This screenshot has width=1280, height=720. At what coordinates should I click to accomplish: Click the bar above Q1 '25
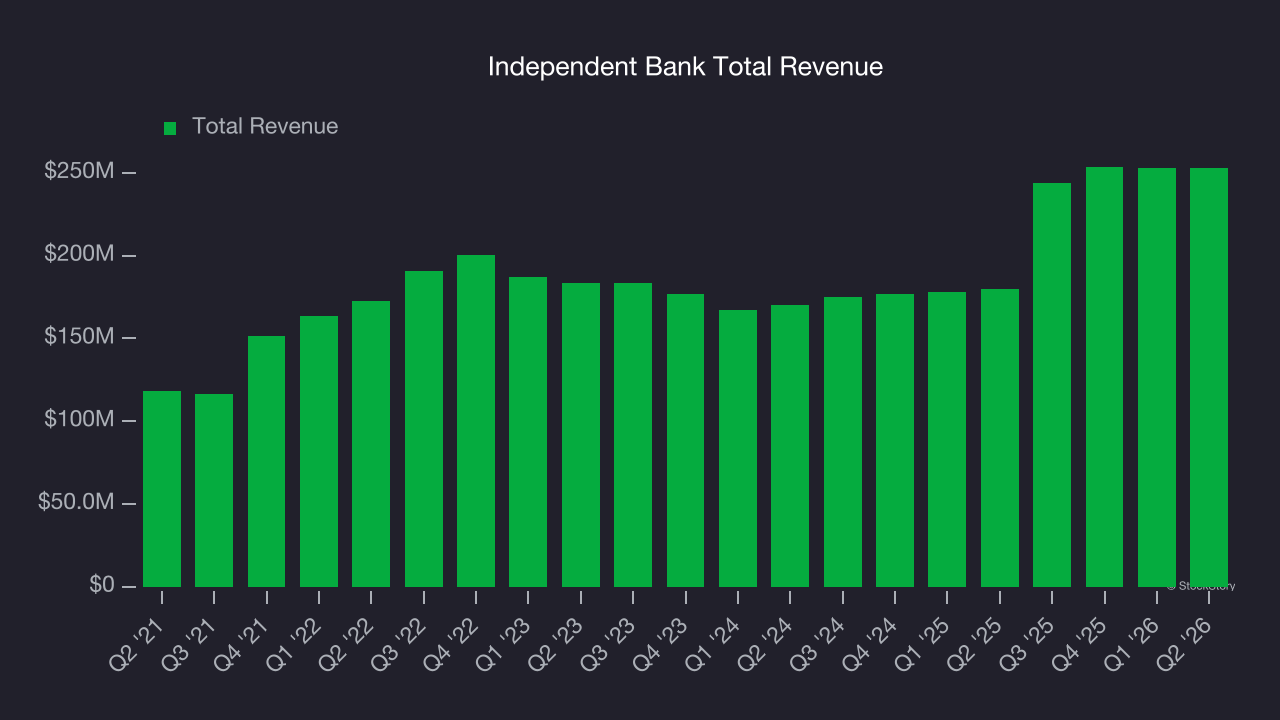[947, 439]
